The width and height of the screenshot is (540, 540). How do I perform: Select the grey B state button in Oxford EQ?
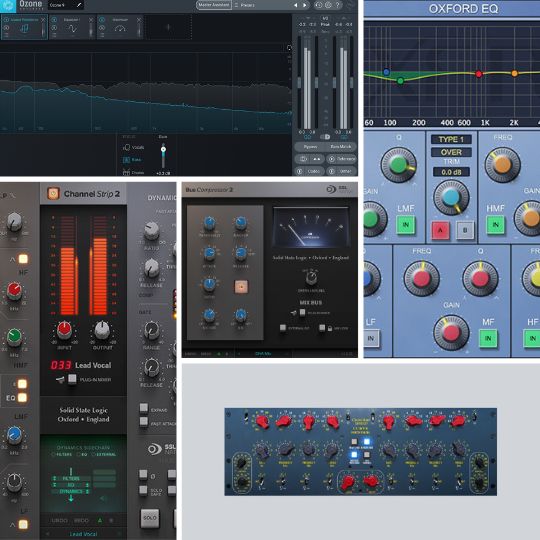[x=465, y=230]
